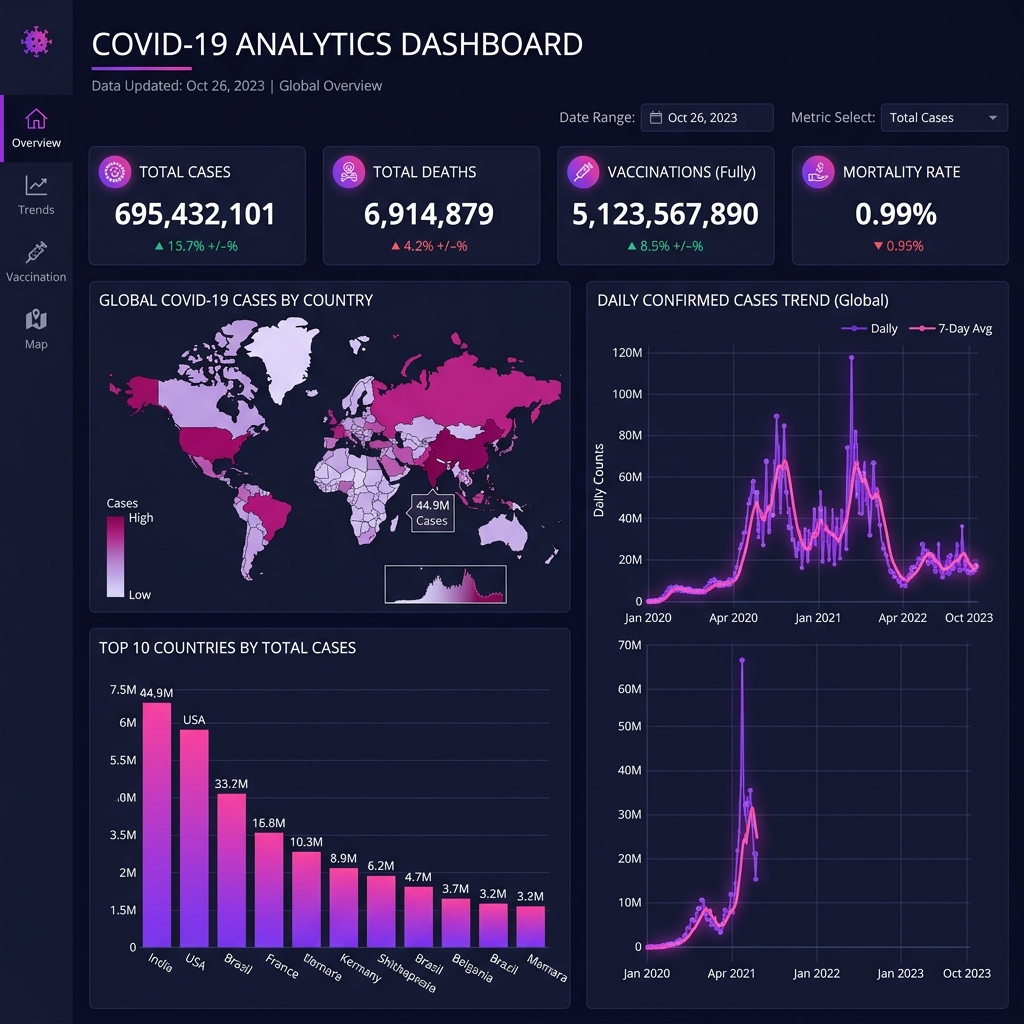Select the 8.9M bar in Top 10 chart
1024x1024 pixels.
pos(344,908)
